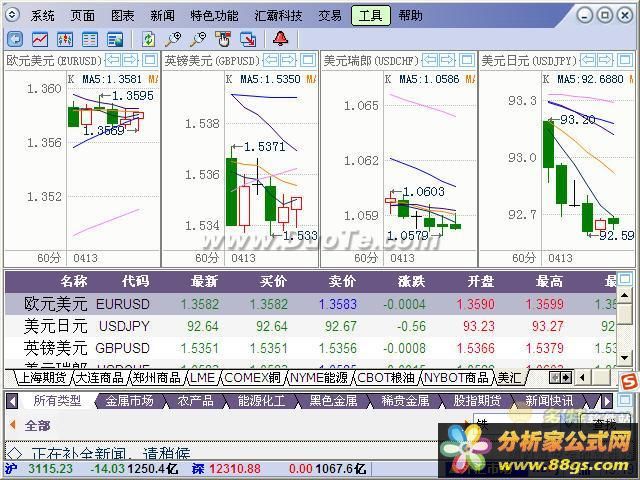
Task: Open the quote list table icon
Action: (x=90, y=39)
